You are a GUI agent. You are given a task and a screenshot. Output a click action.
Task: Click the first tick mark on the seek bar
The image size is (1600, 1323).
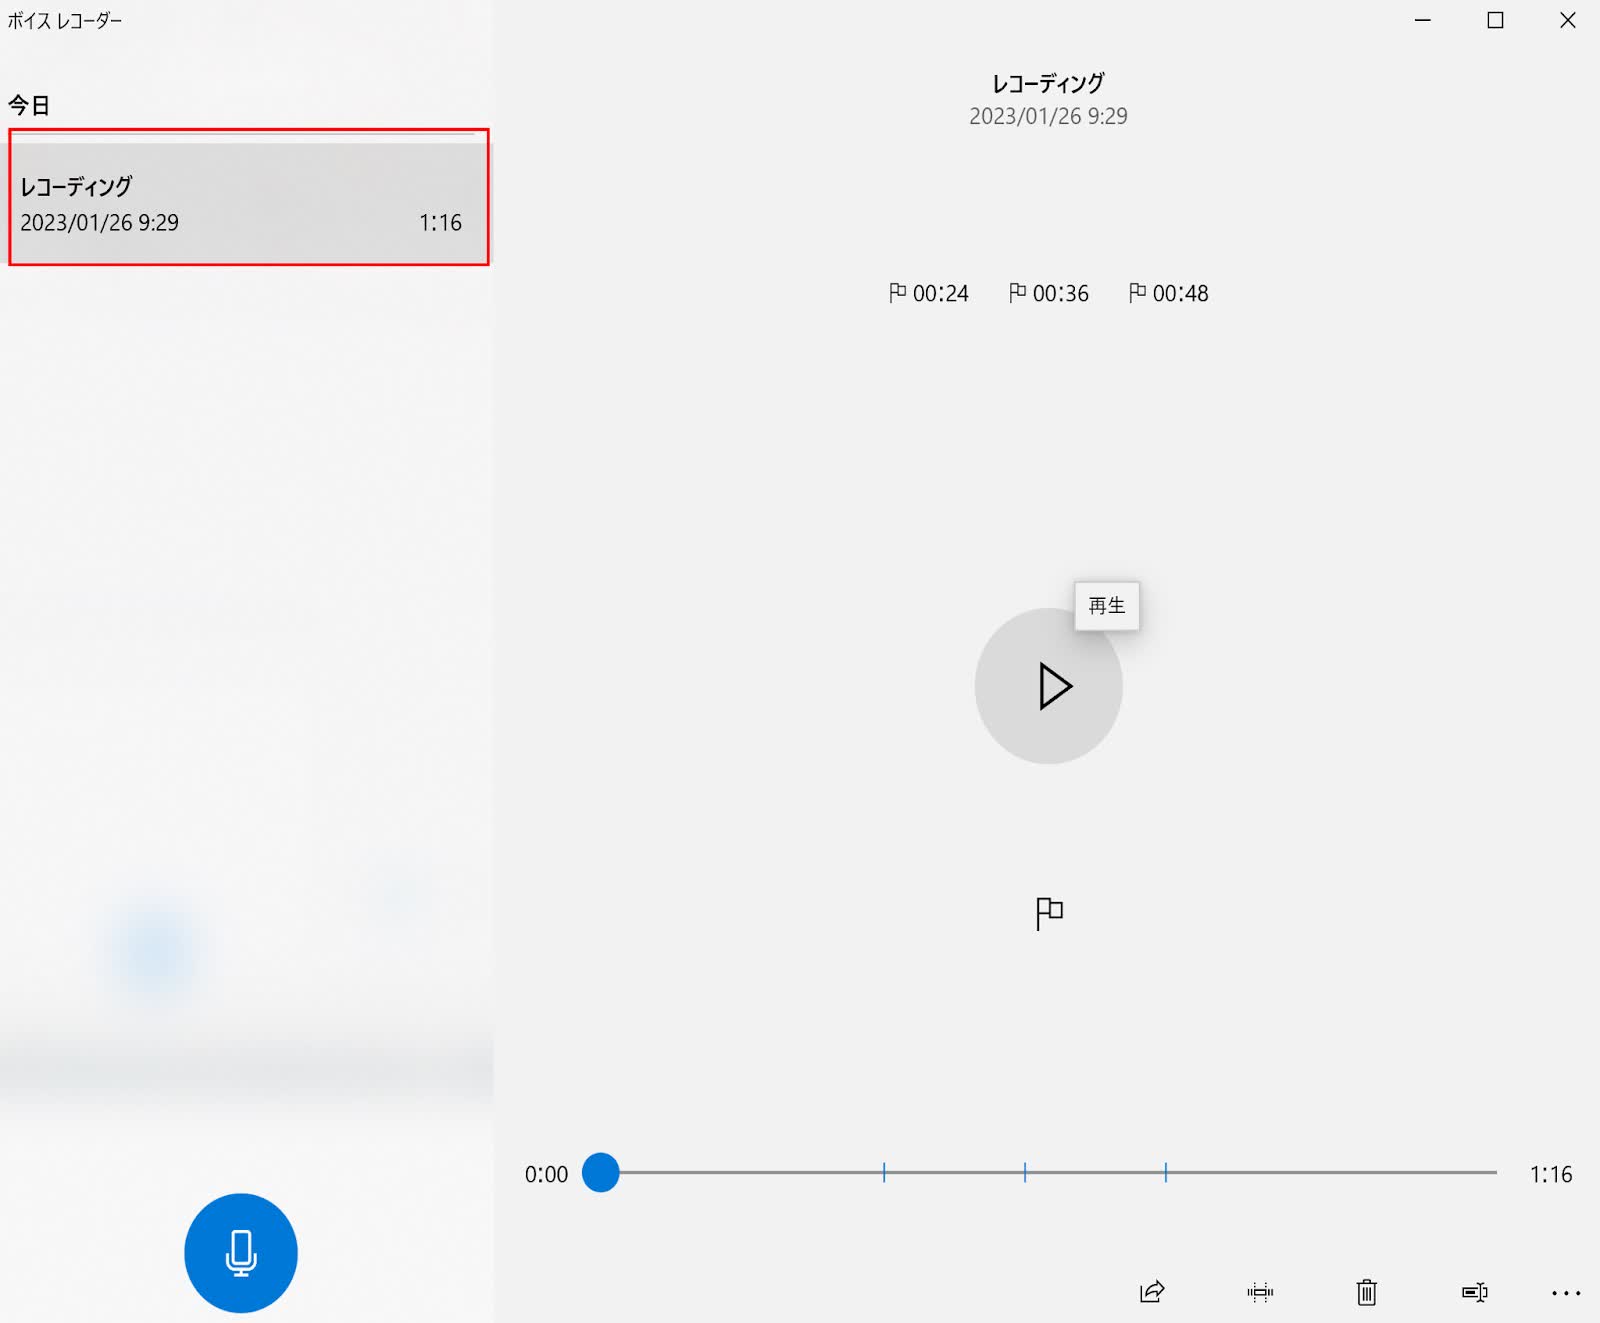point(884,1172)
